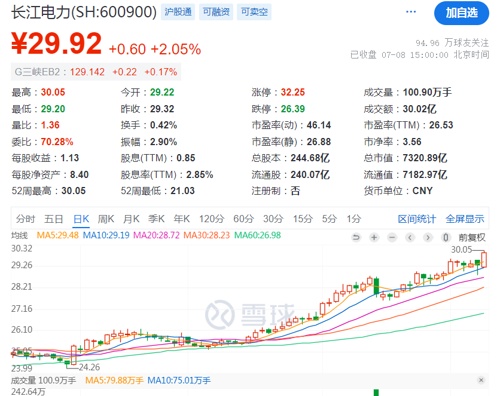
Task: Click the 可融资 tag
Action: pos(216,12)
